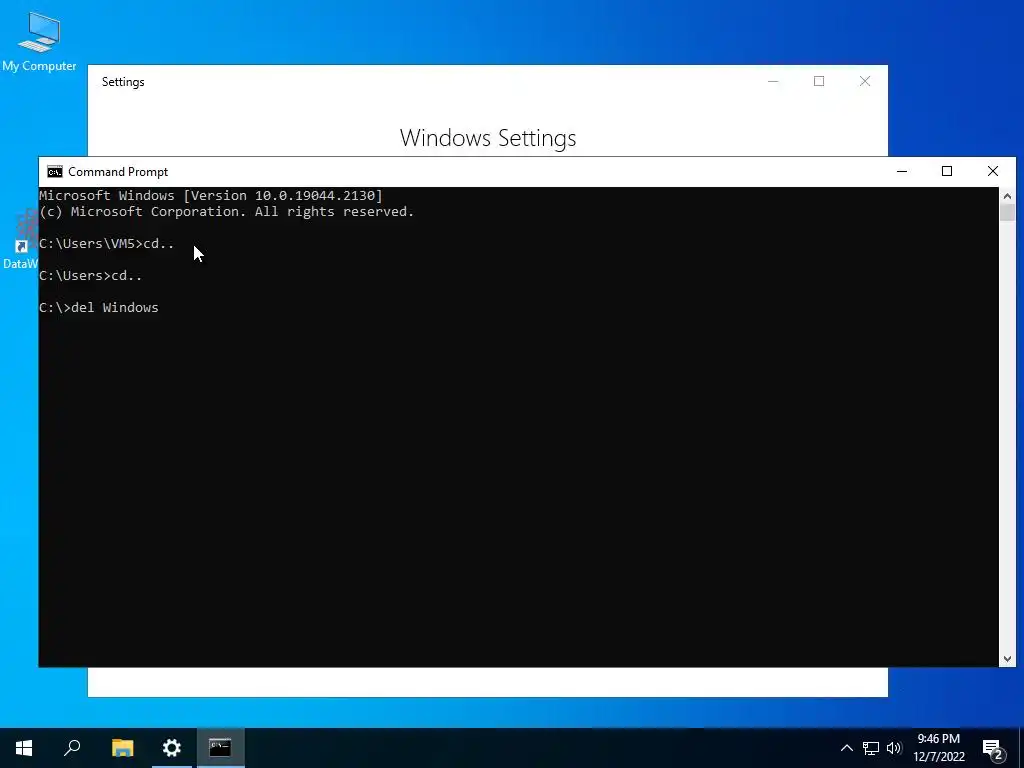
Task: Click the Settings window title text
Action: (123, 82)
